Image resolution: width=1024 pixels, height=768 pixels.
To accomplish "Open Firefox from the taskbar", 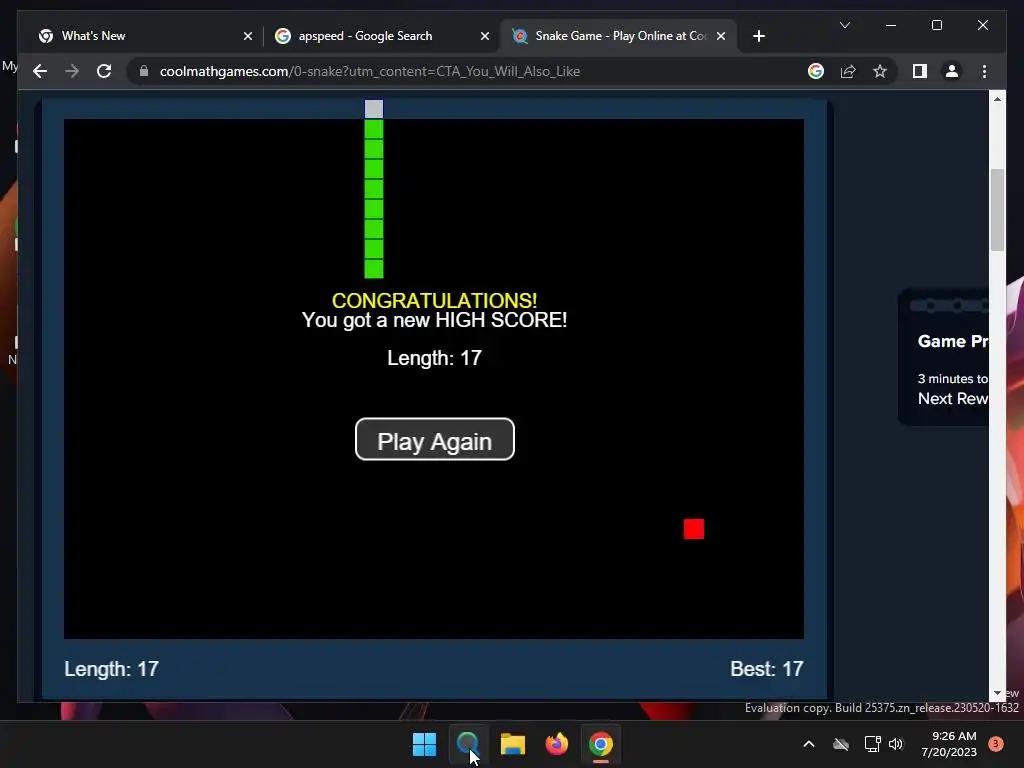I will (556, 744).
